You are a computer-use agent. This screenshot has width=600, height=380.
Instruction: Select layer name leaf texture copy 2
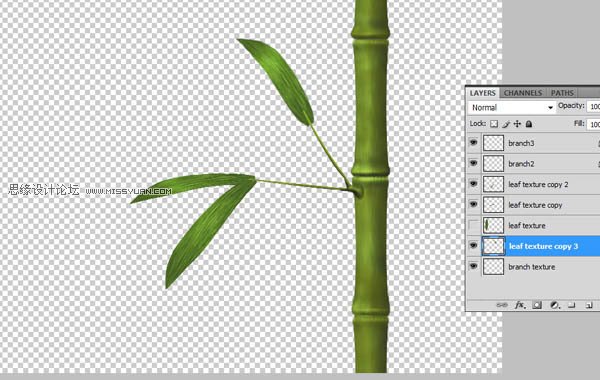coord(538,184)
